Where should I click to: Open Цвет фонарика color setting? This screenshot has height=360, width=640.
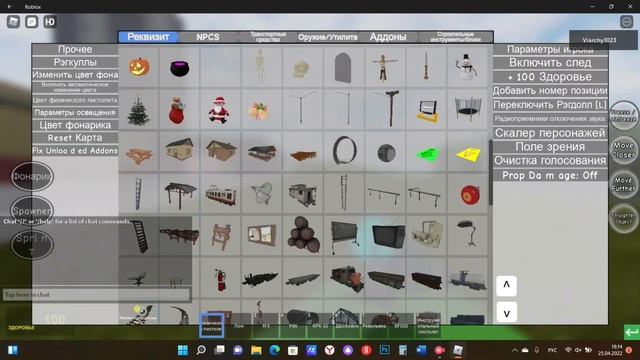click(x=75, y=125)
